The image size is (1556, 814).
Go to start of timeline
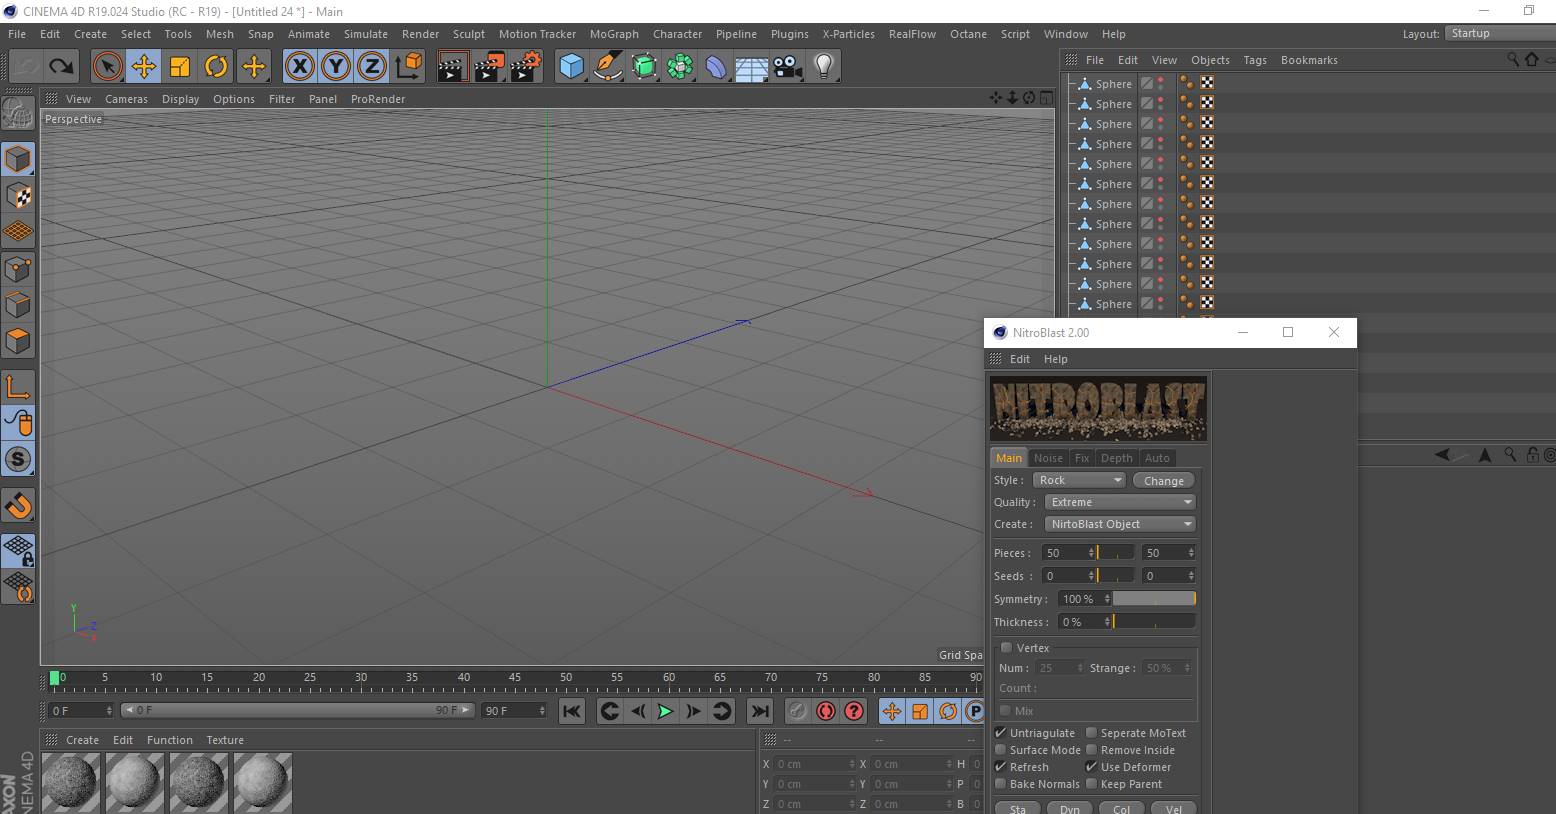coord(572,711)
